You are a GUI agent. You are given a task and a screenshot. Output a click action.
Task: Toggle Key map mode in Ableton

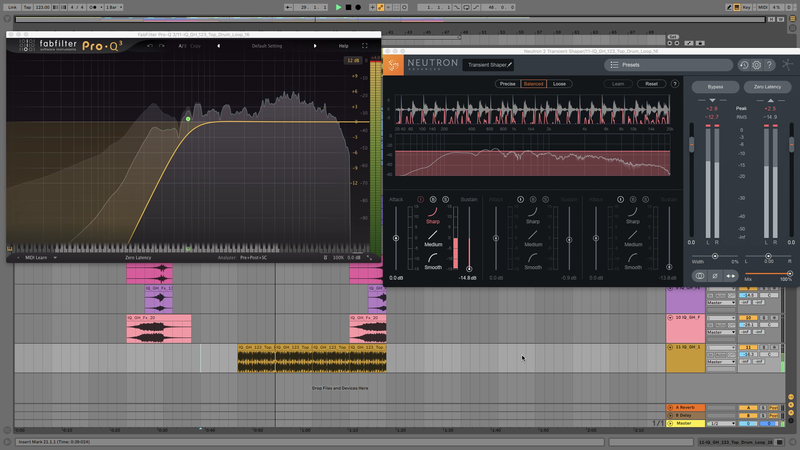pos(748,7)
